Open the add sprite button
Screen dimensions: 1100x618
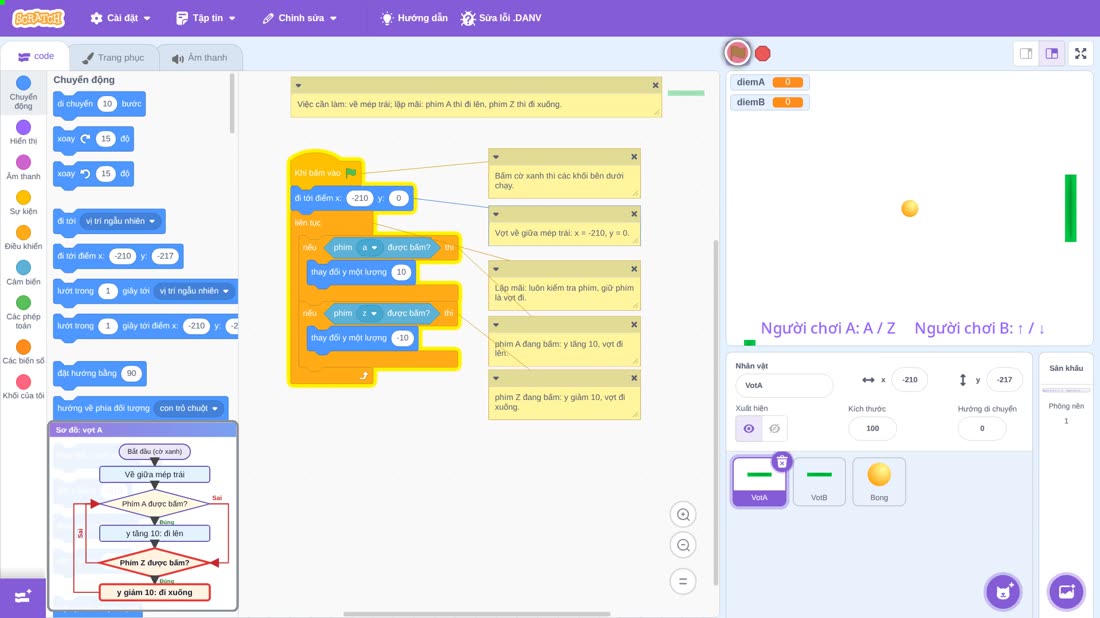click(1003, 591)
